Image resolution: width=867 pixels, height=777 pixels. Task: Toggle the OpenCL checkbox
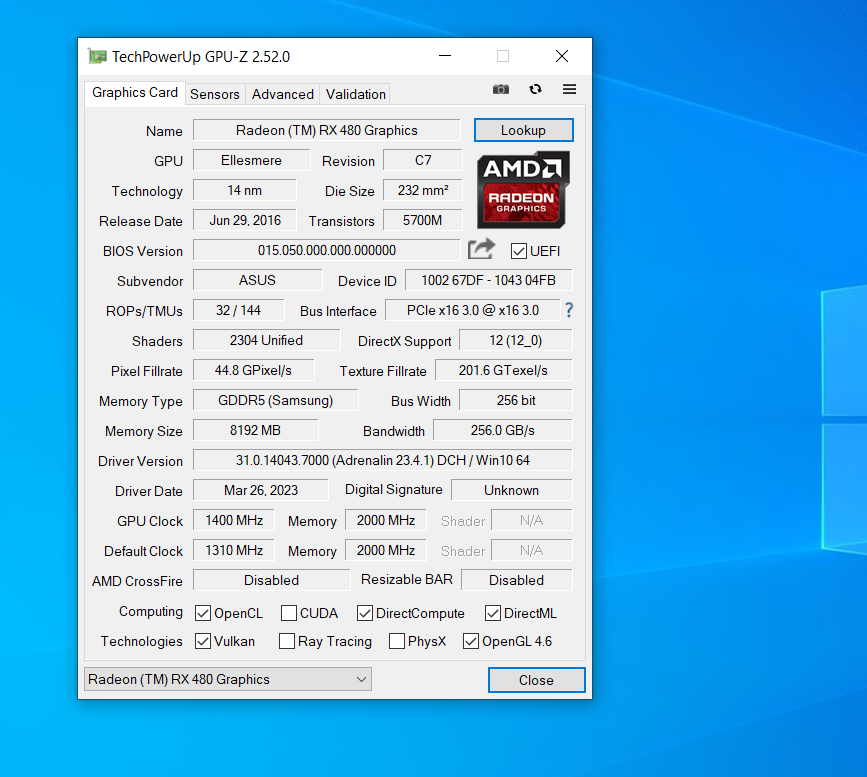[x=203, y=613]
